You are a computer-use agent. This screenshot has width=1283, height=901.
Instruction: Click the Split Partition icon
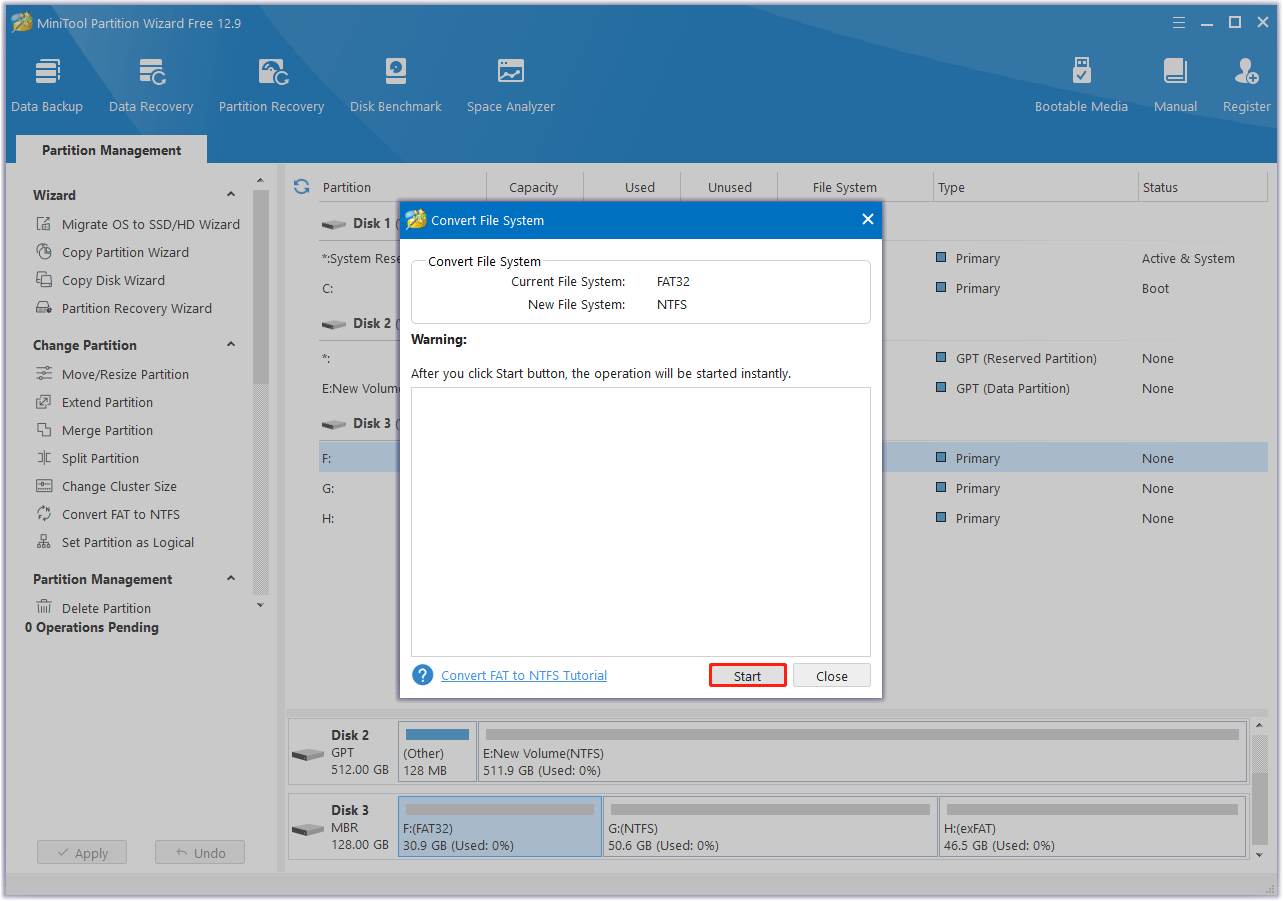click(x=44, y=458)
